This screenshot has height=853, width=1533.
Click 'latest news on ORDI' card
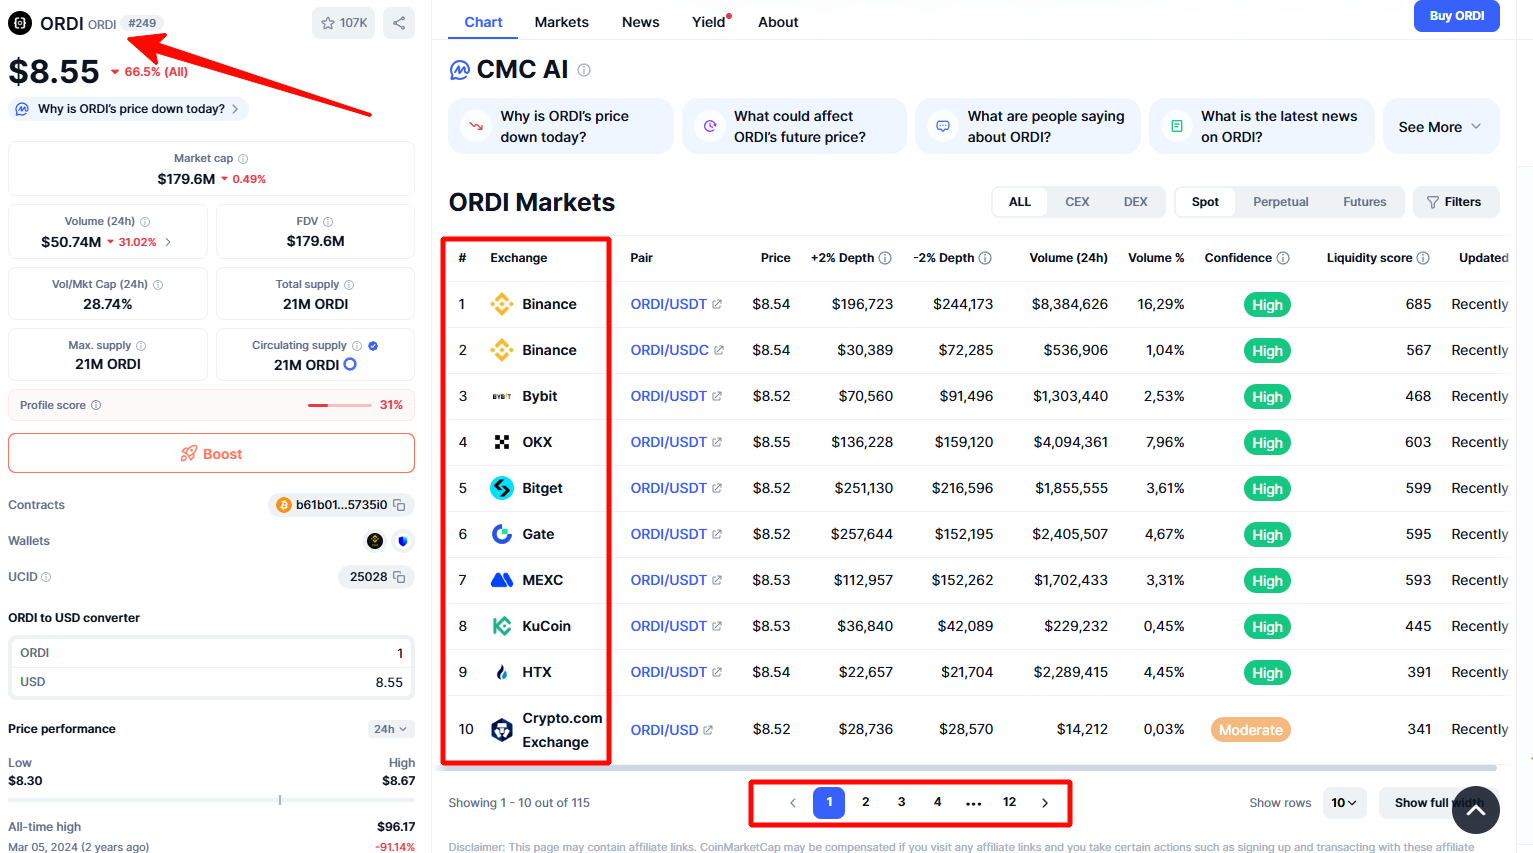1262,126
